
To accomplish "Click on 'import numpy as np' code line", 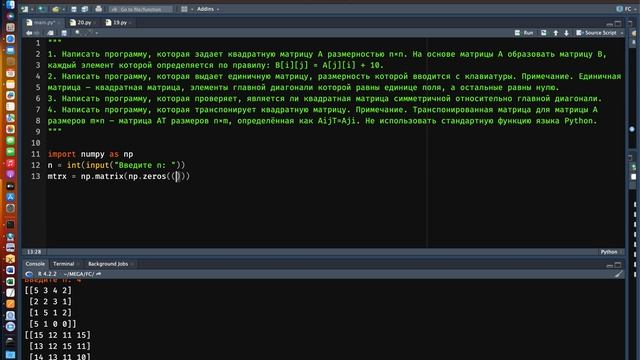I will click(x=90, y=154).
